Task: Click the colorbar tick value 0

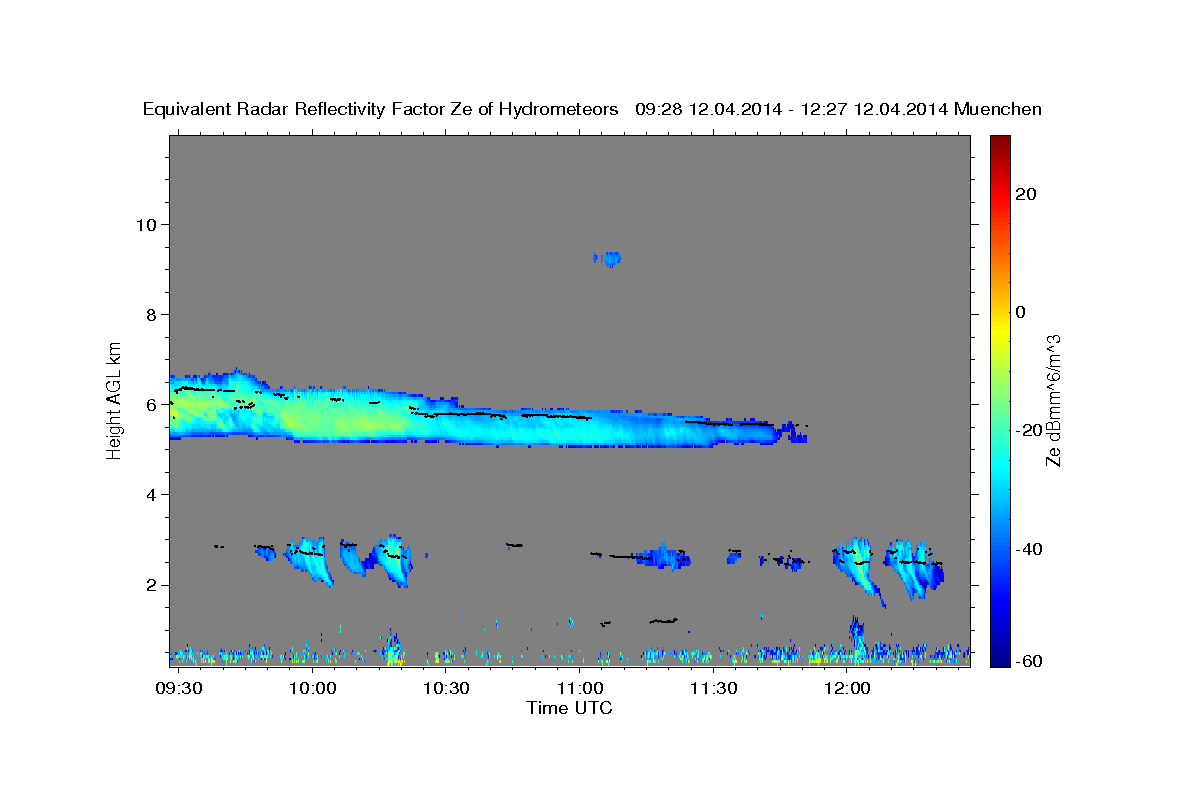Action: [x=1021, y=312]
